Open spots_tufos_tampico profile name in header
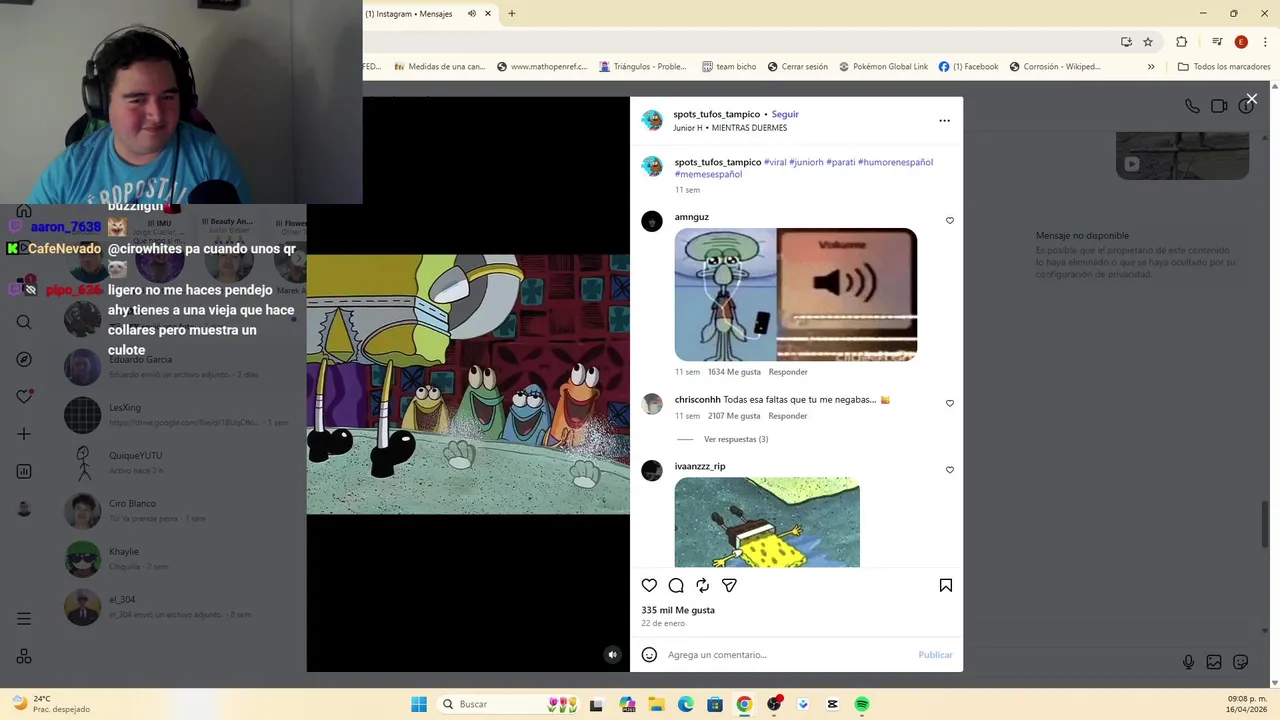 click(x=716, y=114)
